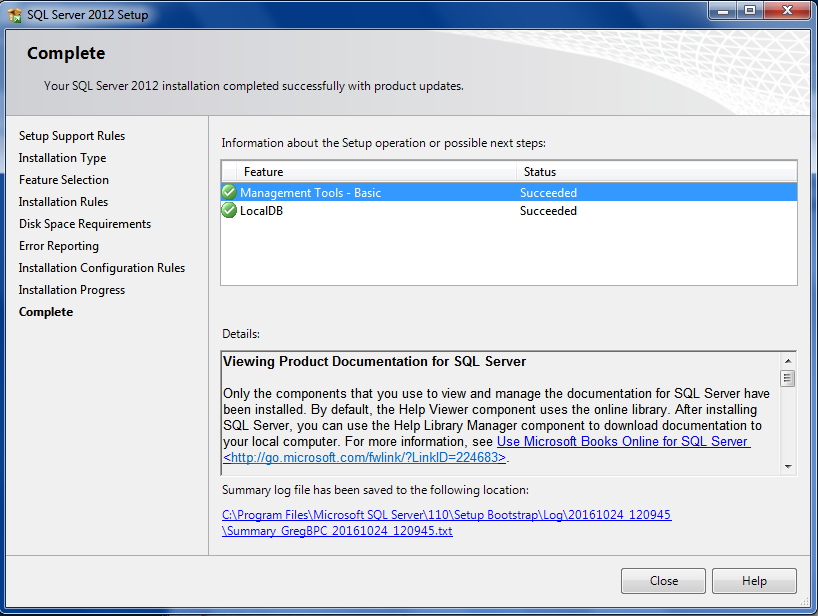
Task: Open Use Microsoft Books Online for SQL Server link
Action: pyautogui.click(x=623, y=441)
